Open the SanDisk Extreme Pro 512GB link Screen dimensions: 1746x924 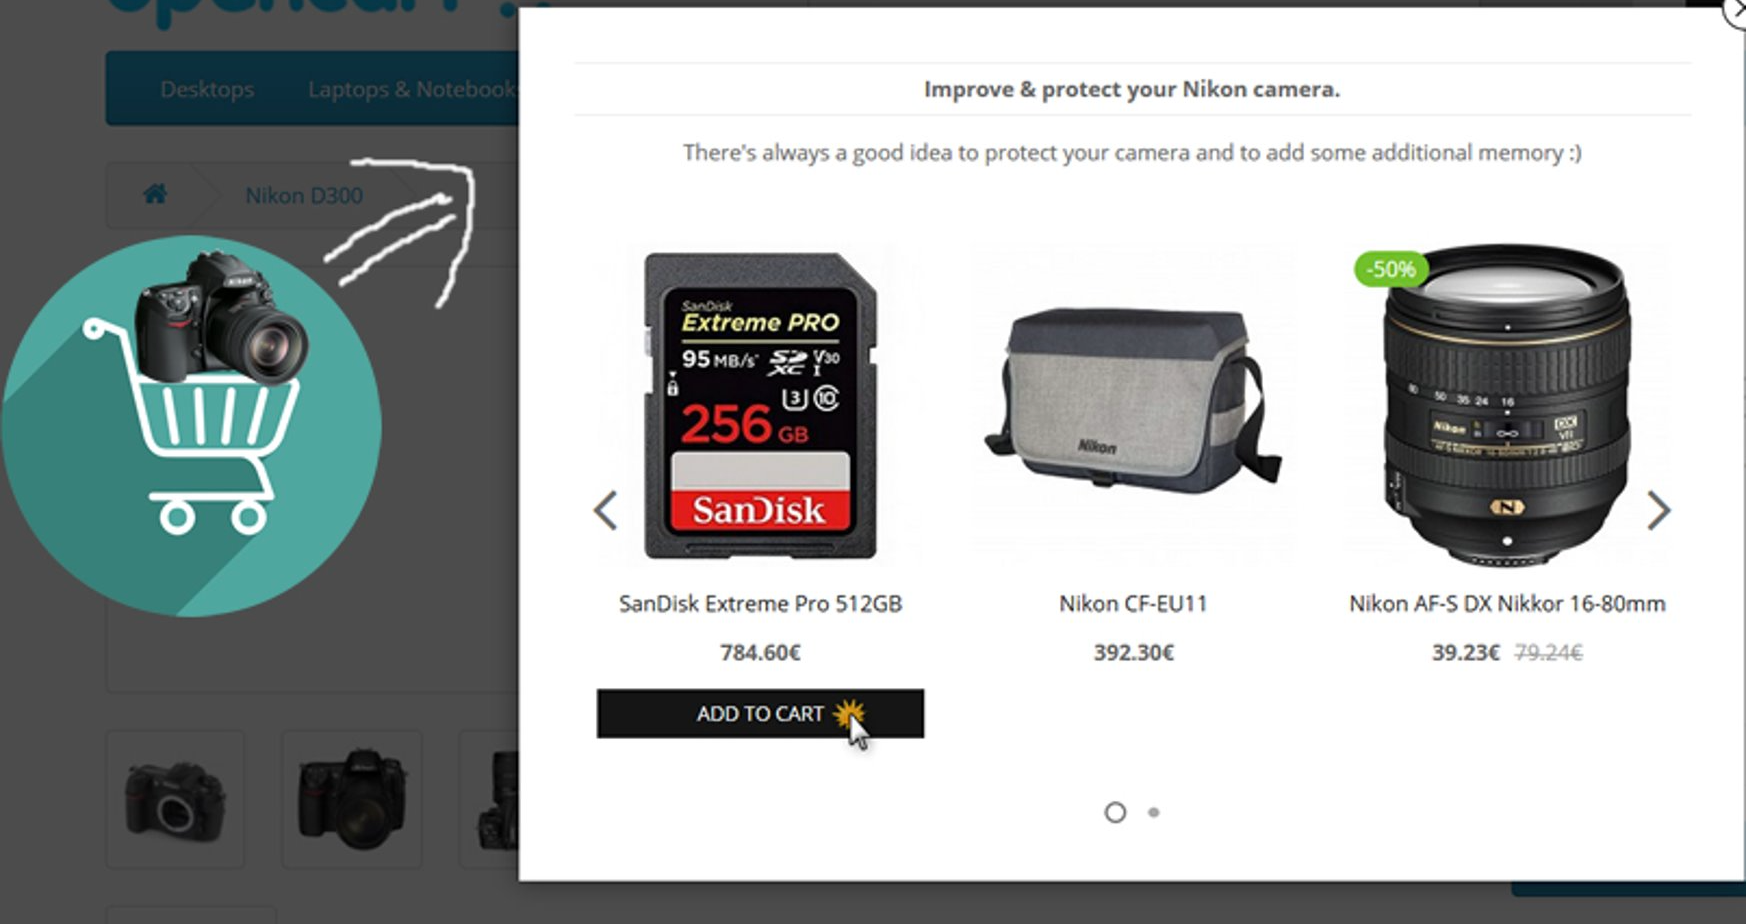coord(760,604)
